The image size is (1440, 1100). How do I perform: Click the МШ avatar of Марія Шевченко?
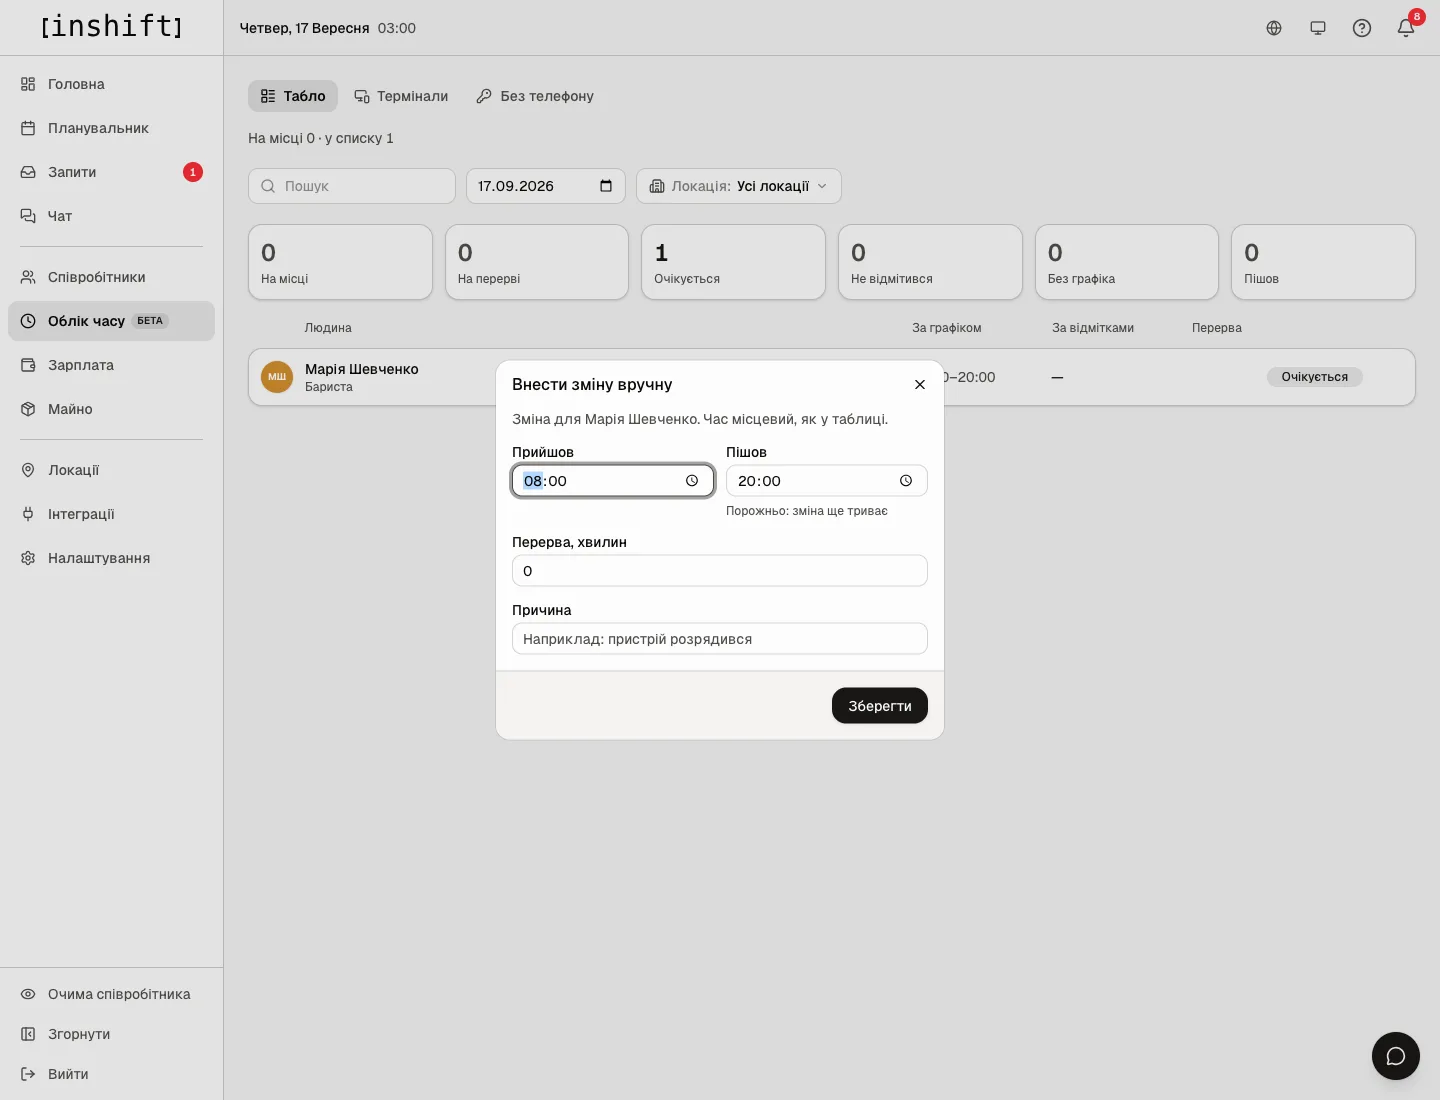click(x=277, y=377)
